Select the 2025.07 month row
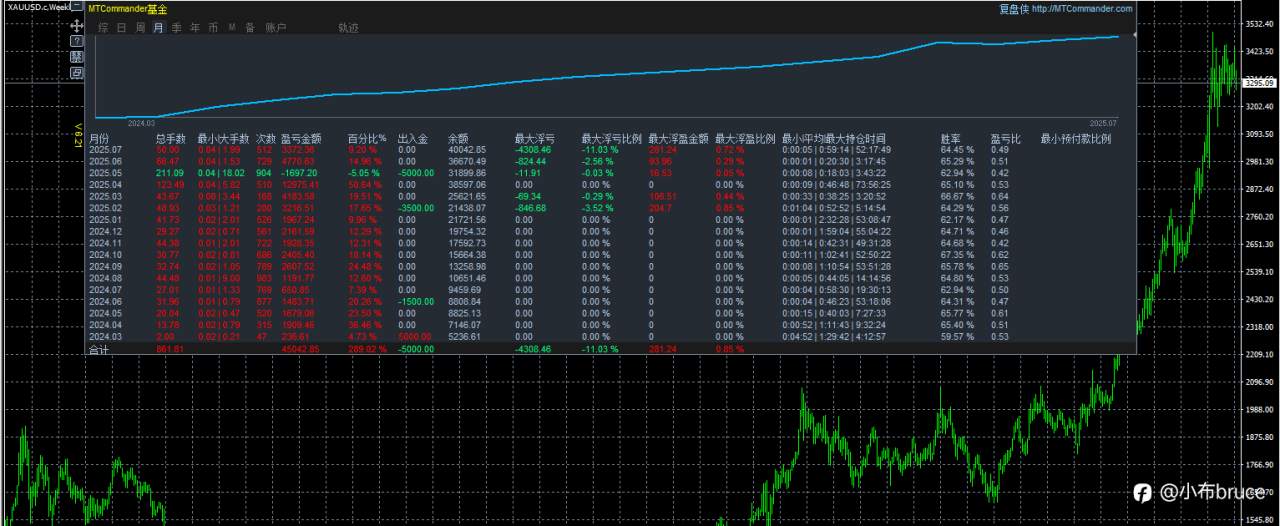 612,150
